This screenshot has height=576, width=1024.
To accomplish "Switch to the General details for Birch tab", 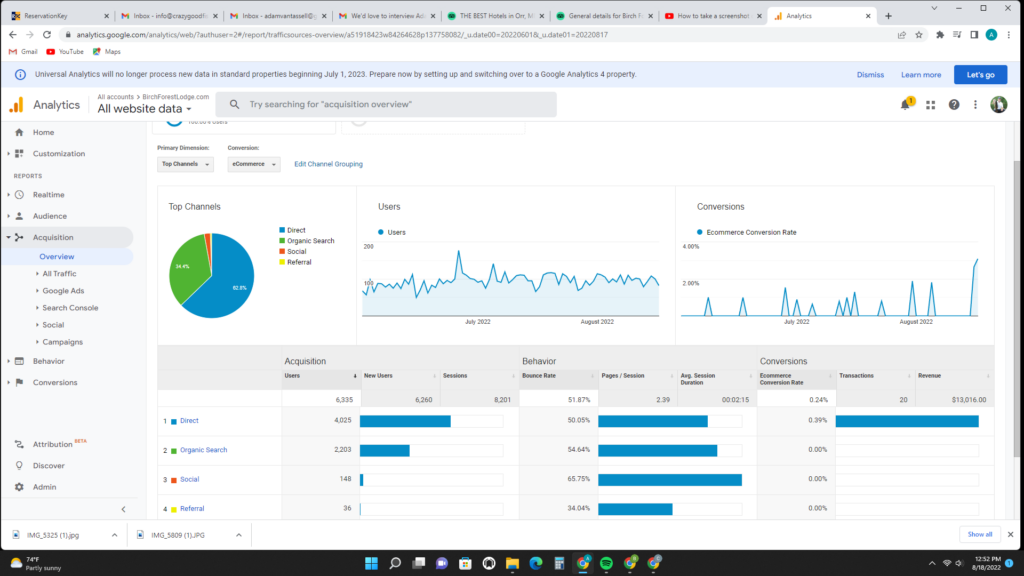I will coord(605,16).
